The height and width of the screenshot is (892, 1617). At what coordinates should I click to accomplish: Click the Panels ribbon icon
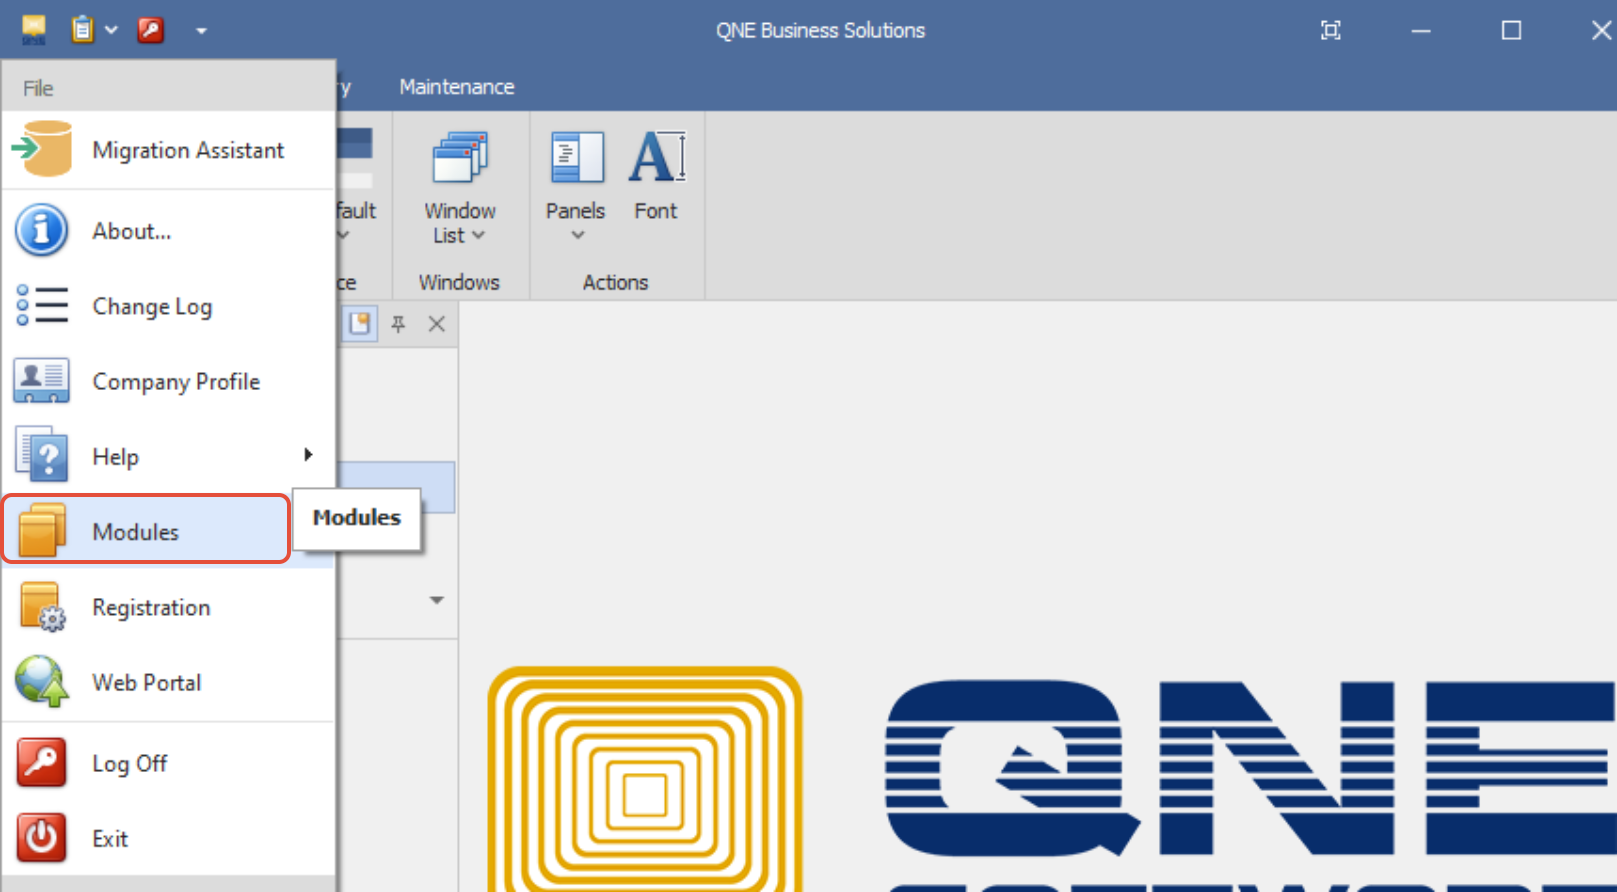[577, 157]
